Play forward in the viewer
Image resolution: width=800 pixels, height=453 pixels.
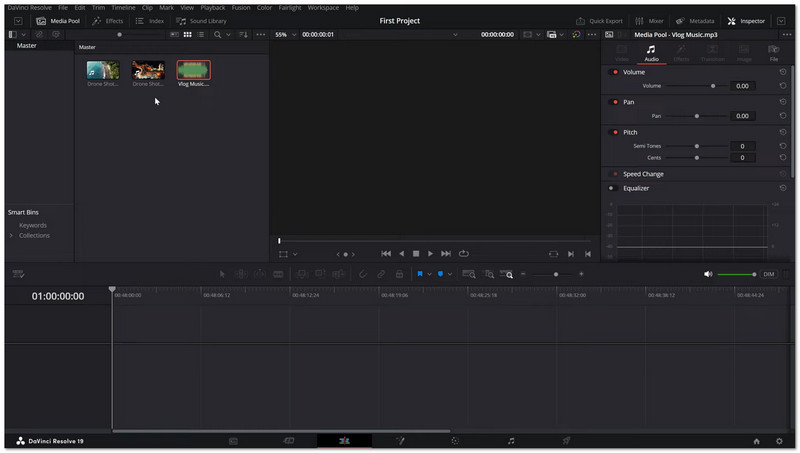pos(431,254)
